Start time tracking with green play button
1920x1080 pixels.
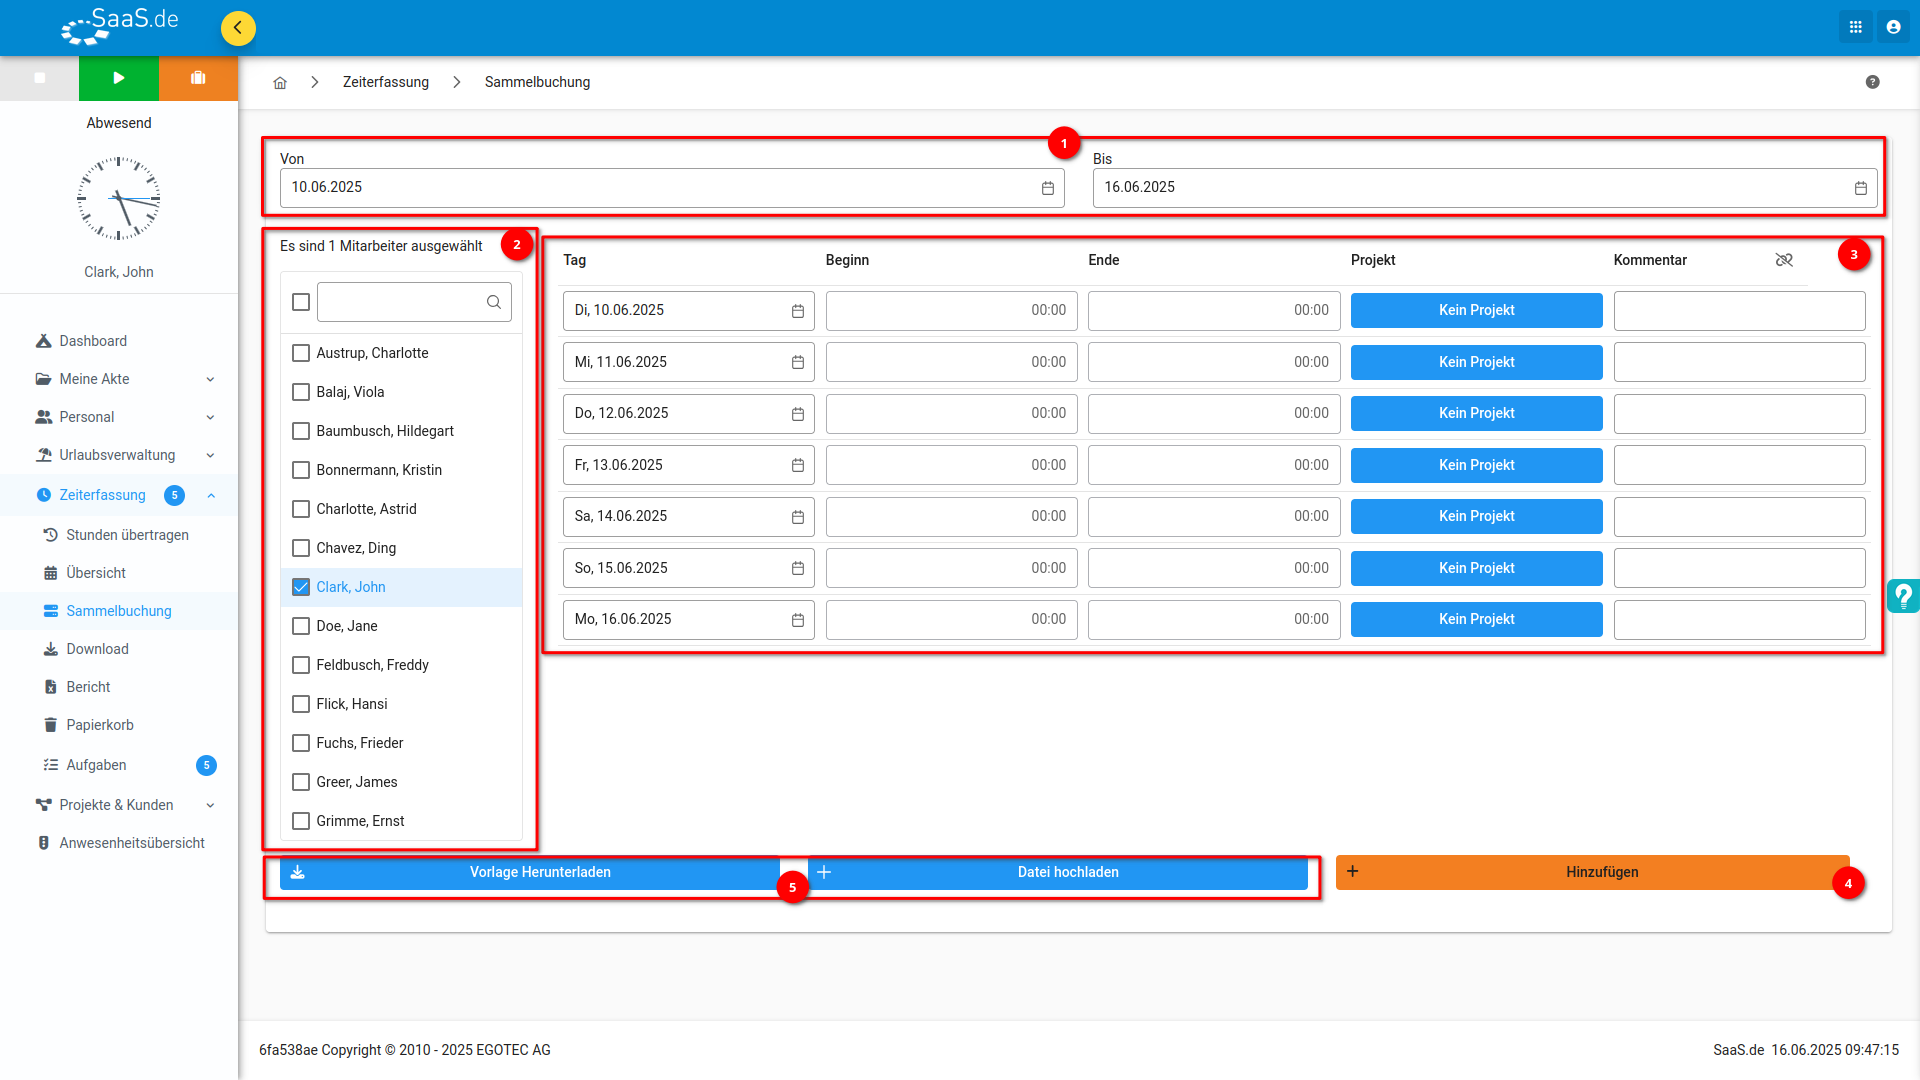119,78
